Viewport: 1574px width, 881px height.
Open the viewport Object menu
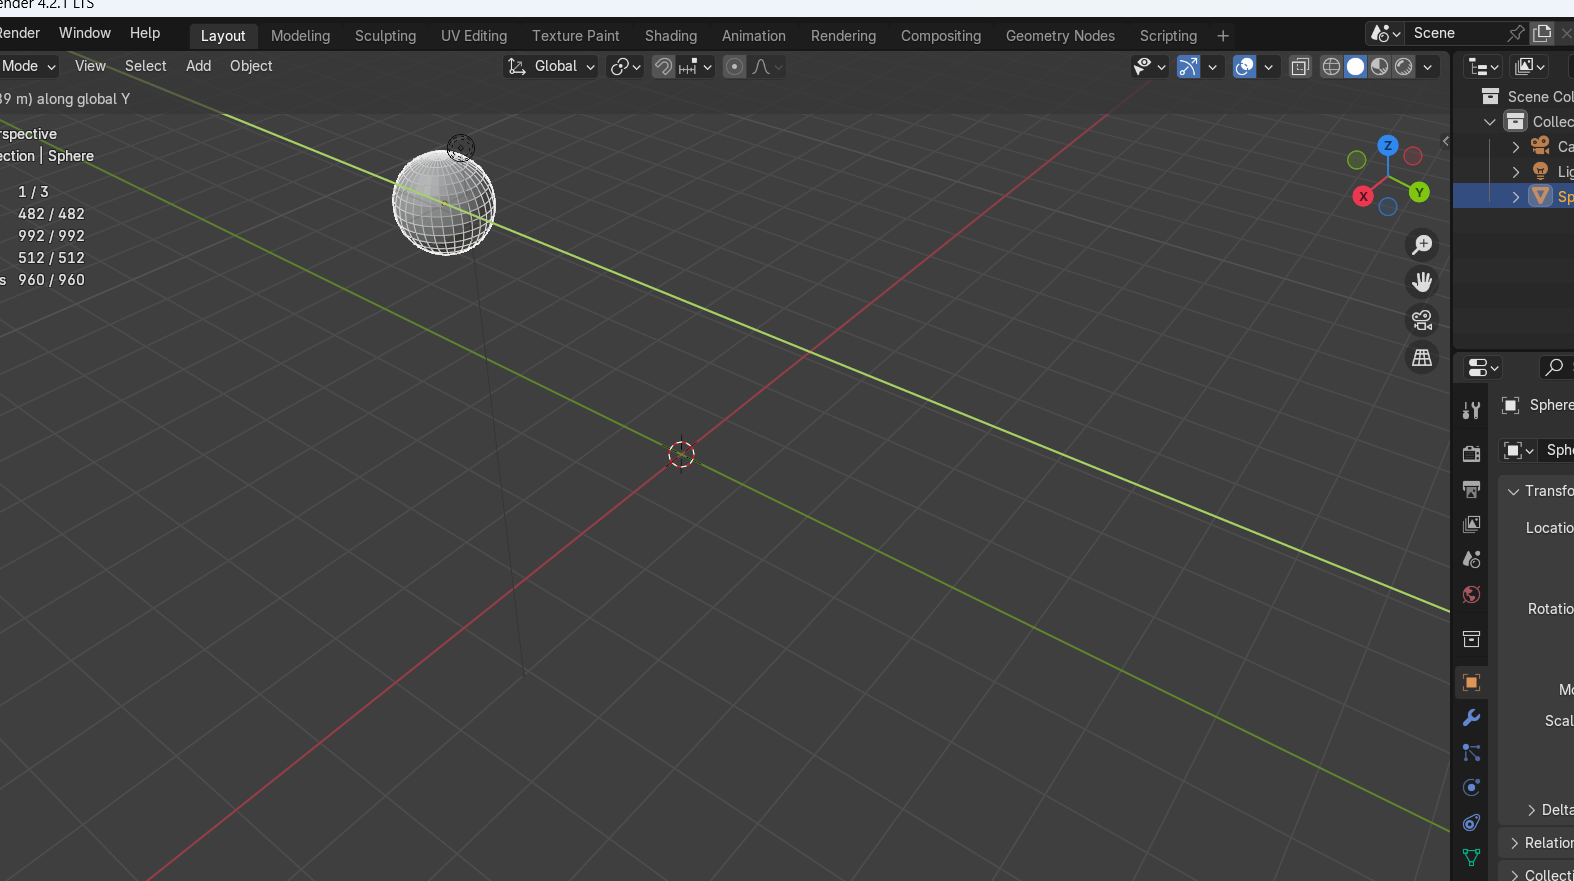(251, 66)
